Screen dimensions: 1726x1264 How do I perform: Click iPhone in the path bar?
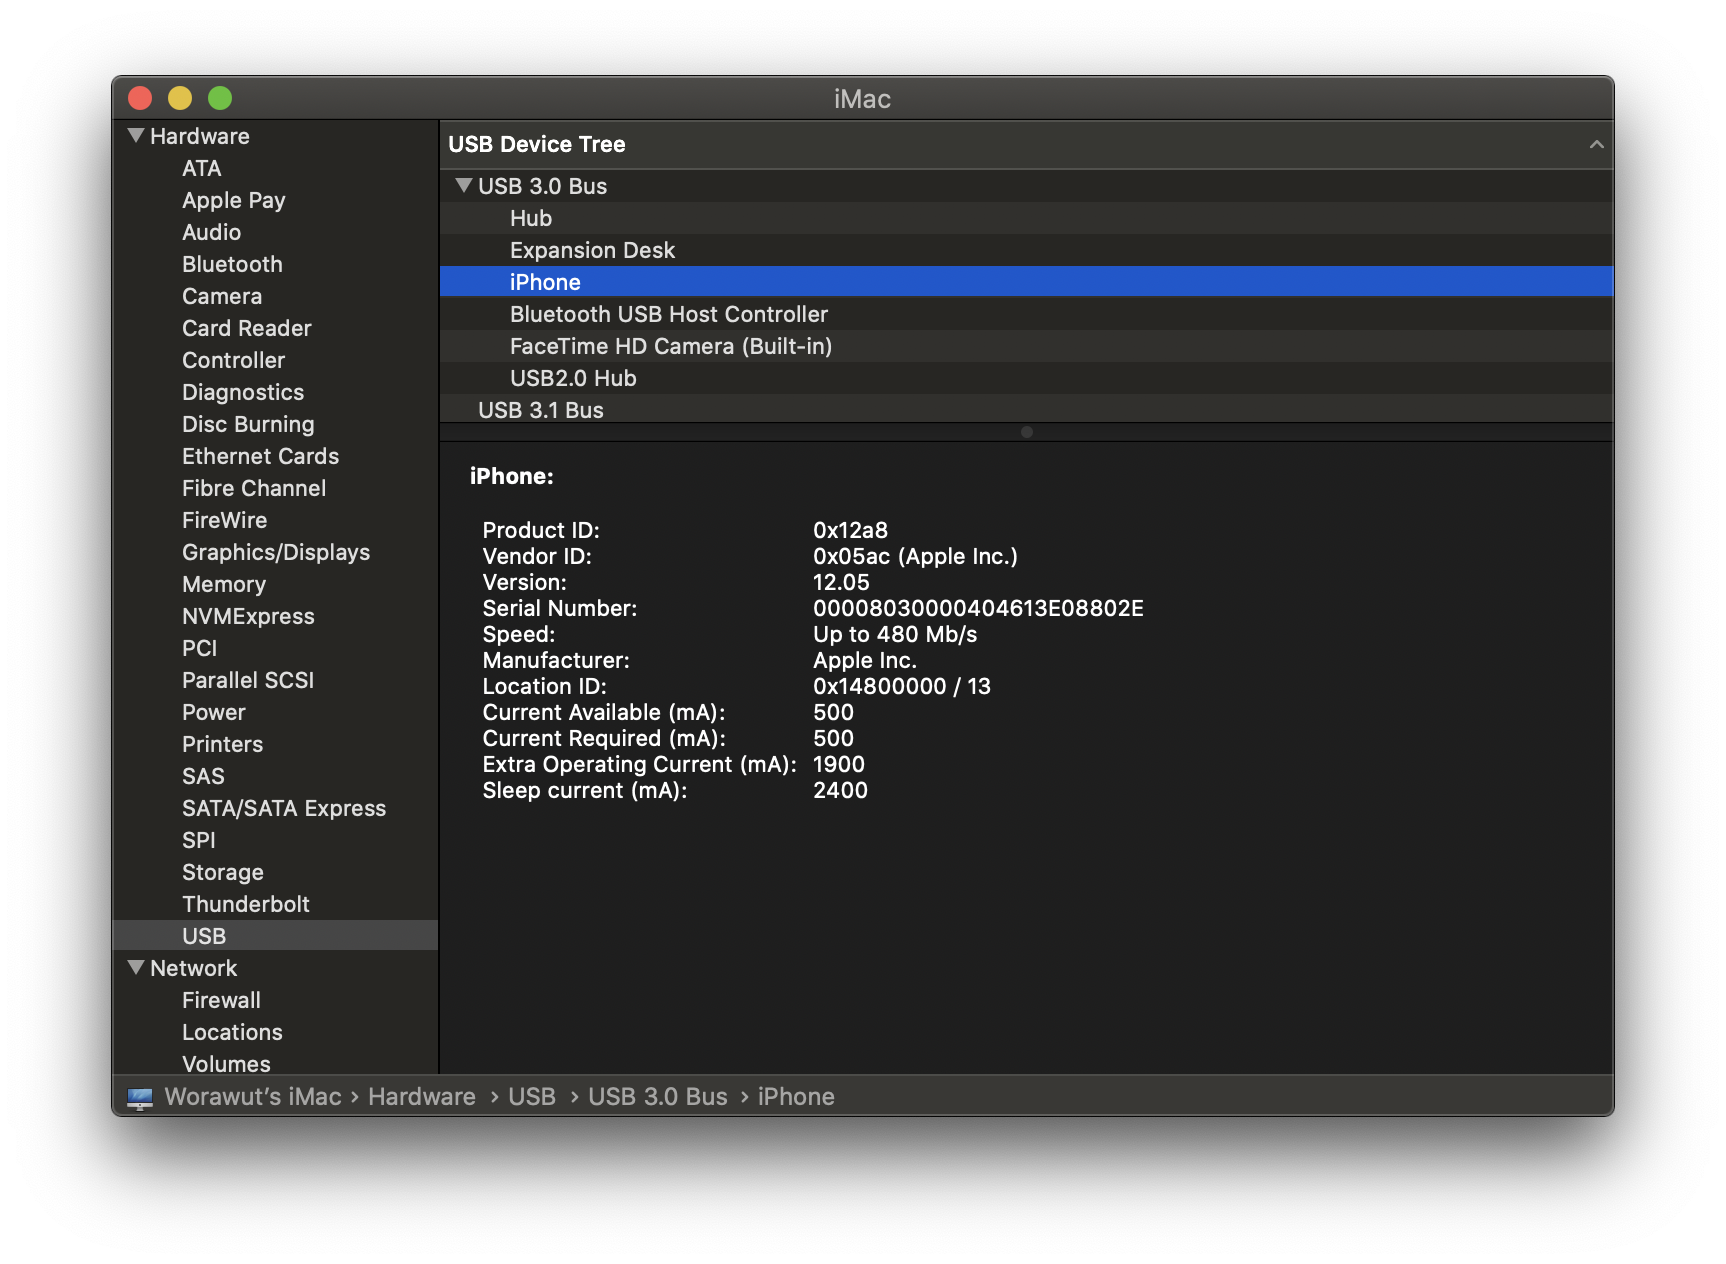click(x=796, y=1097)
